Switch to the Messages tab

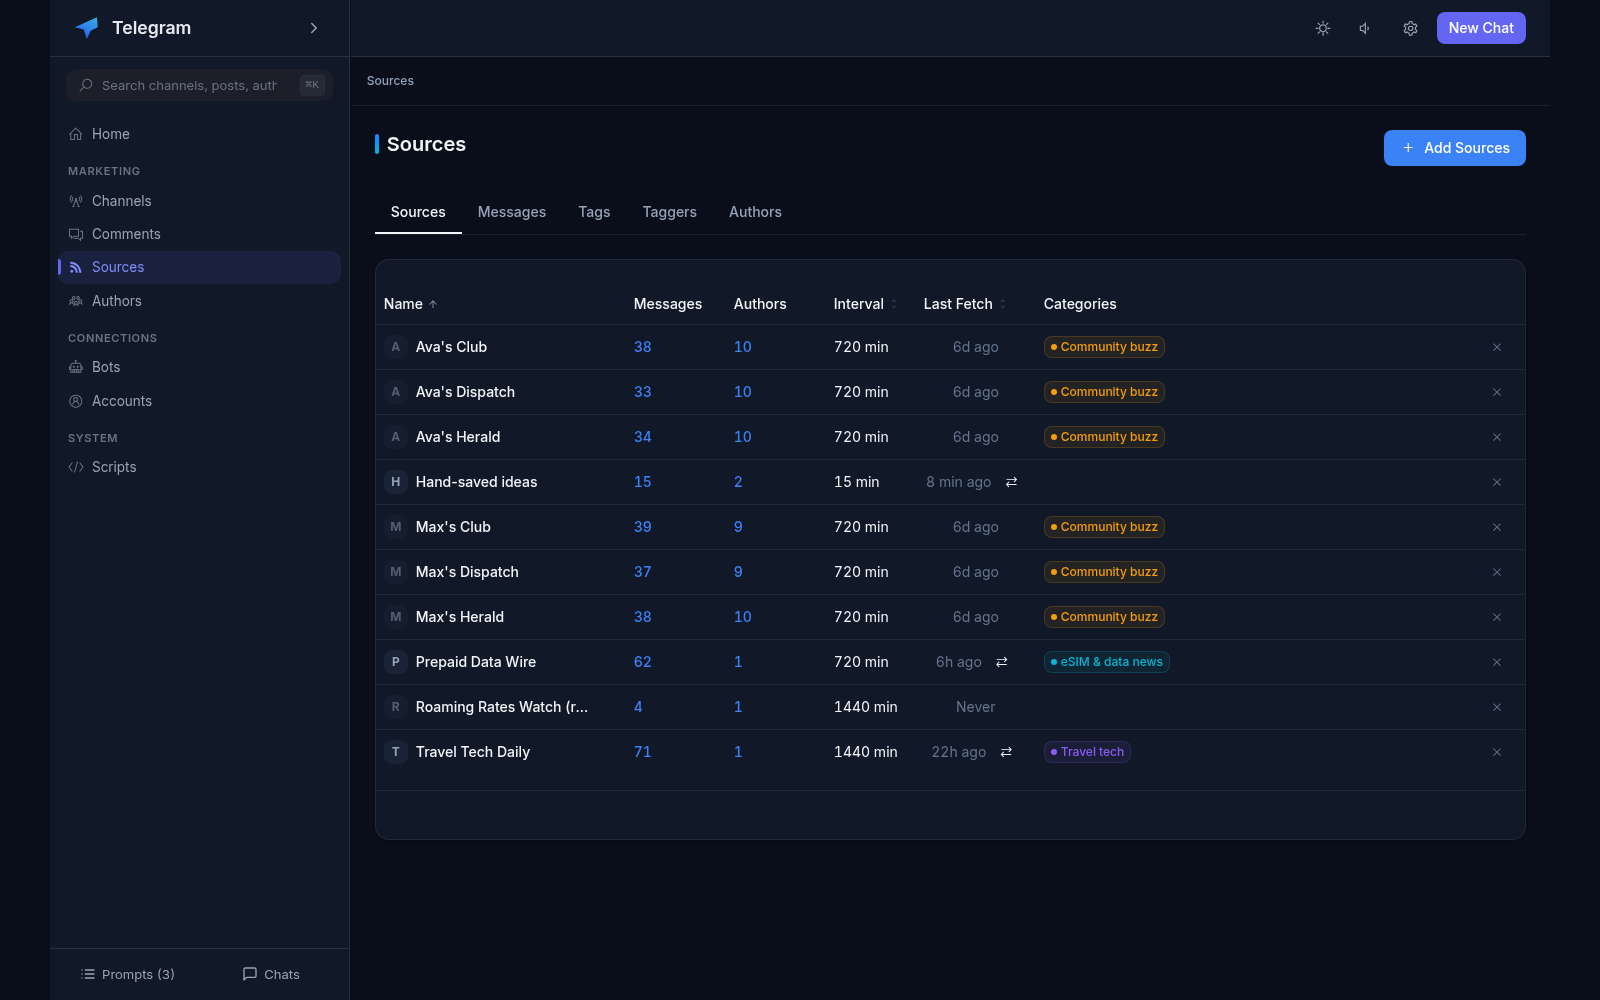point(512,212)
